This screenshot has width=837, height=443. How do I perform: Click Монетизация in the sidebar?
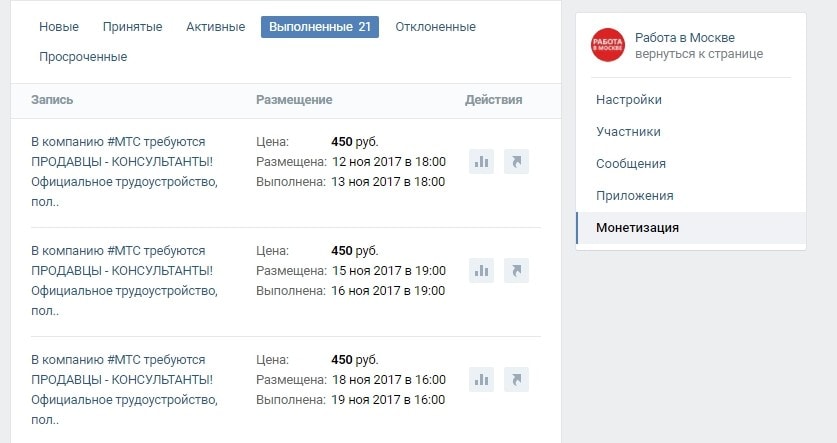coord(637,228)
